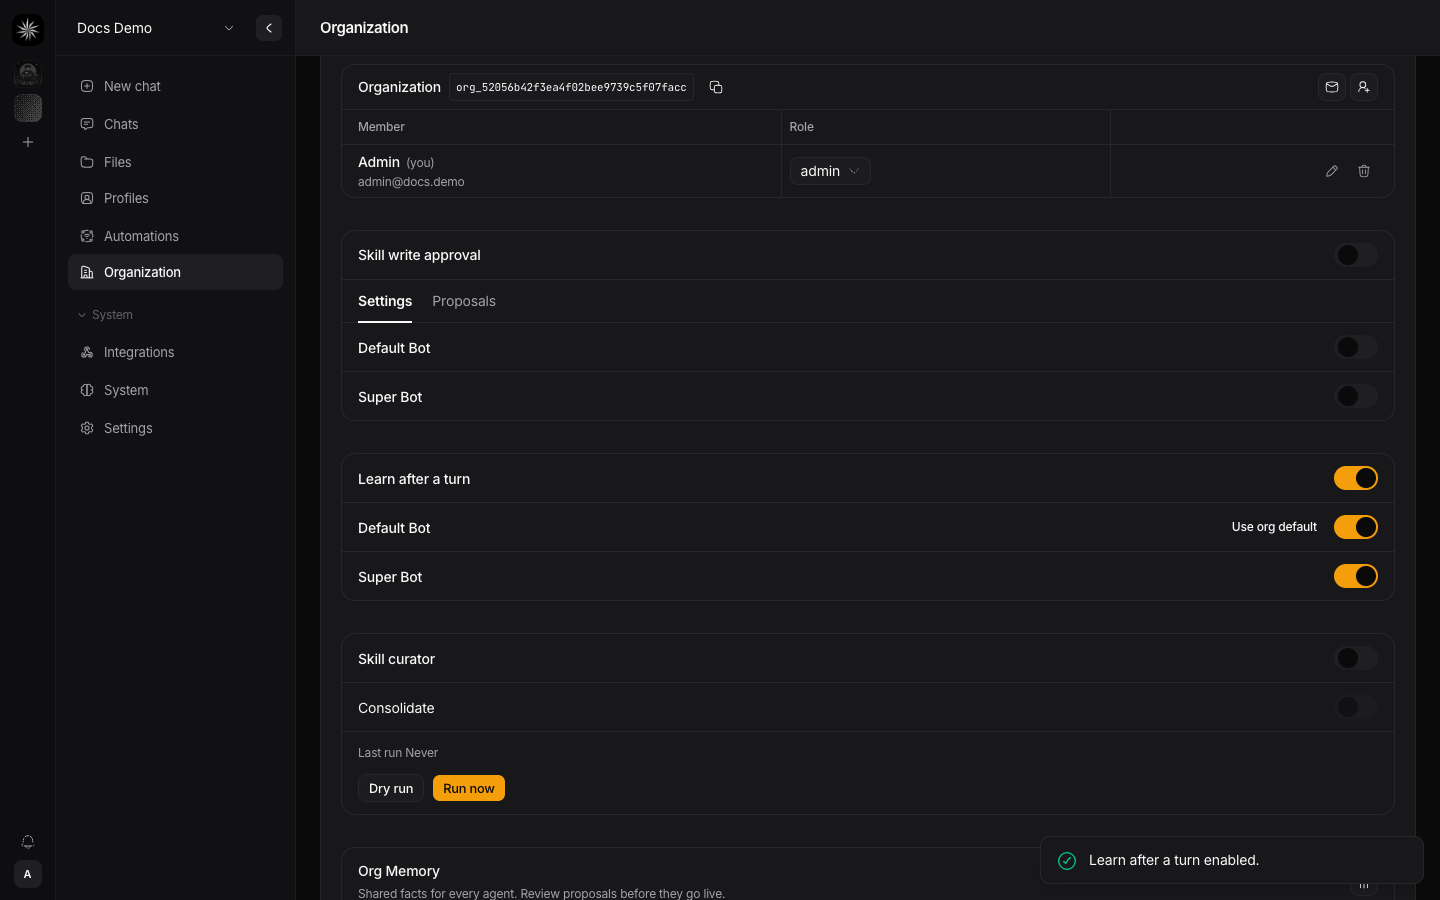The height and width of the screenshot is (900, 1440).
Task: Enable the Skill curator switch
Action: [1356, 658]
